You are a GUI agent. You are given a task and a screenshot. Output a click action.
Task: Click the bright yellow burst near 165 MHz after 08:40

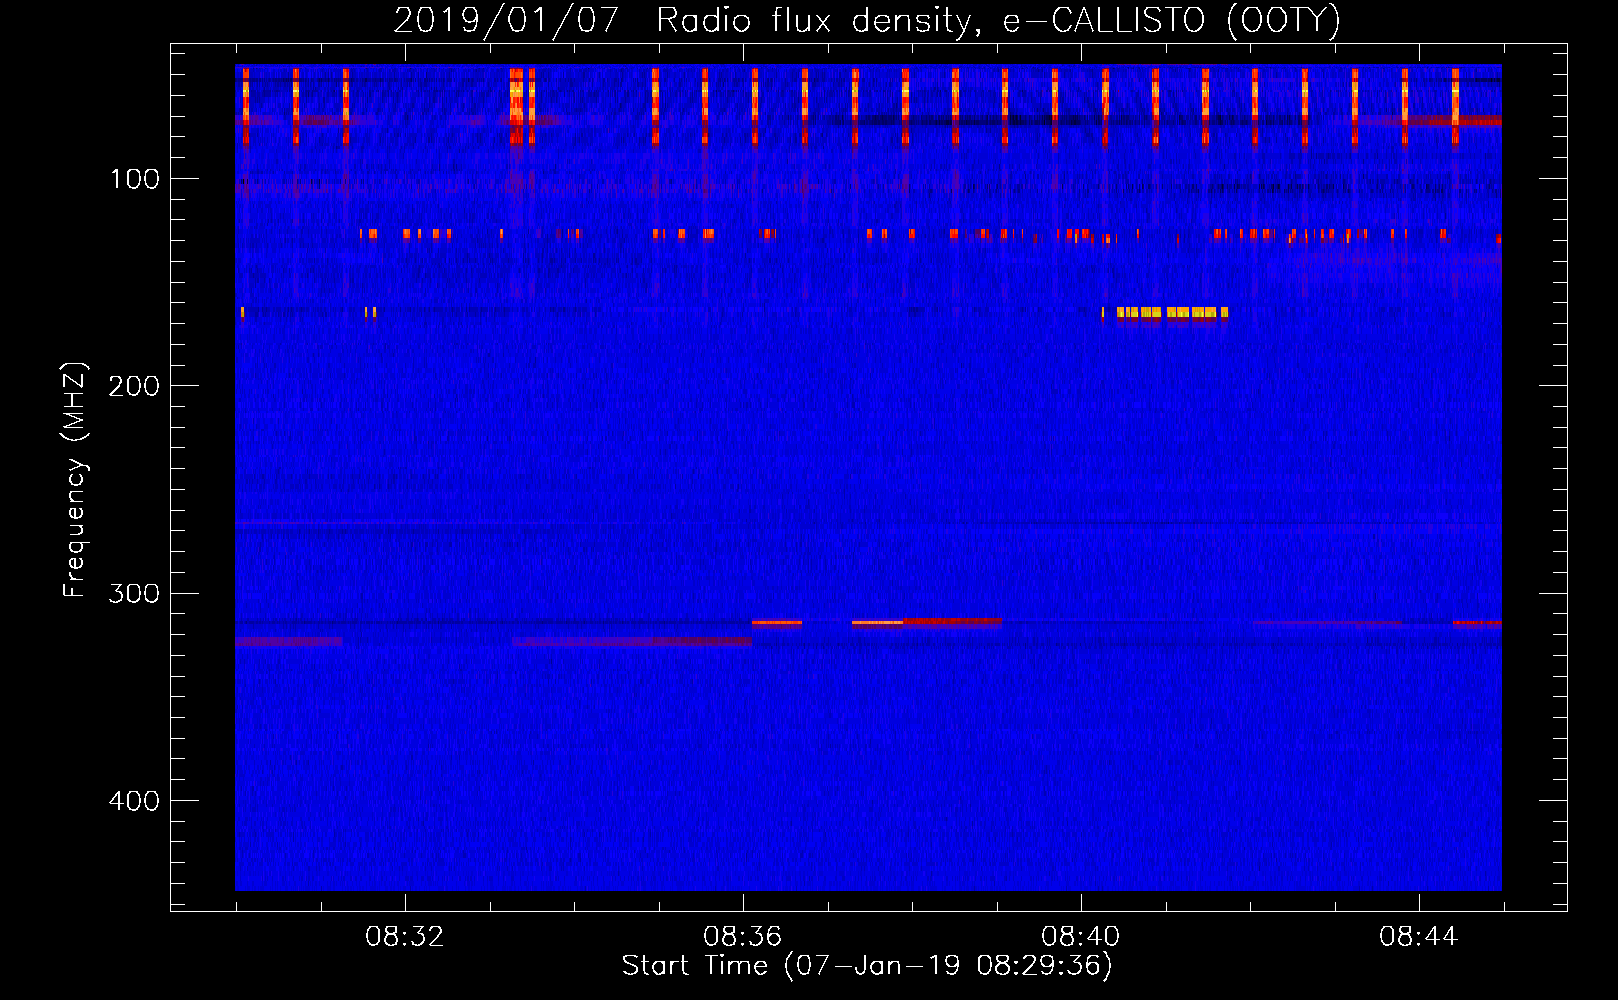point(1171,313)
